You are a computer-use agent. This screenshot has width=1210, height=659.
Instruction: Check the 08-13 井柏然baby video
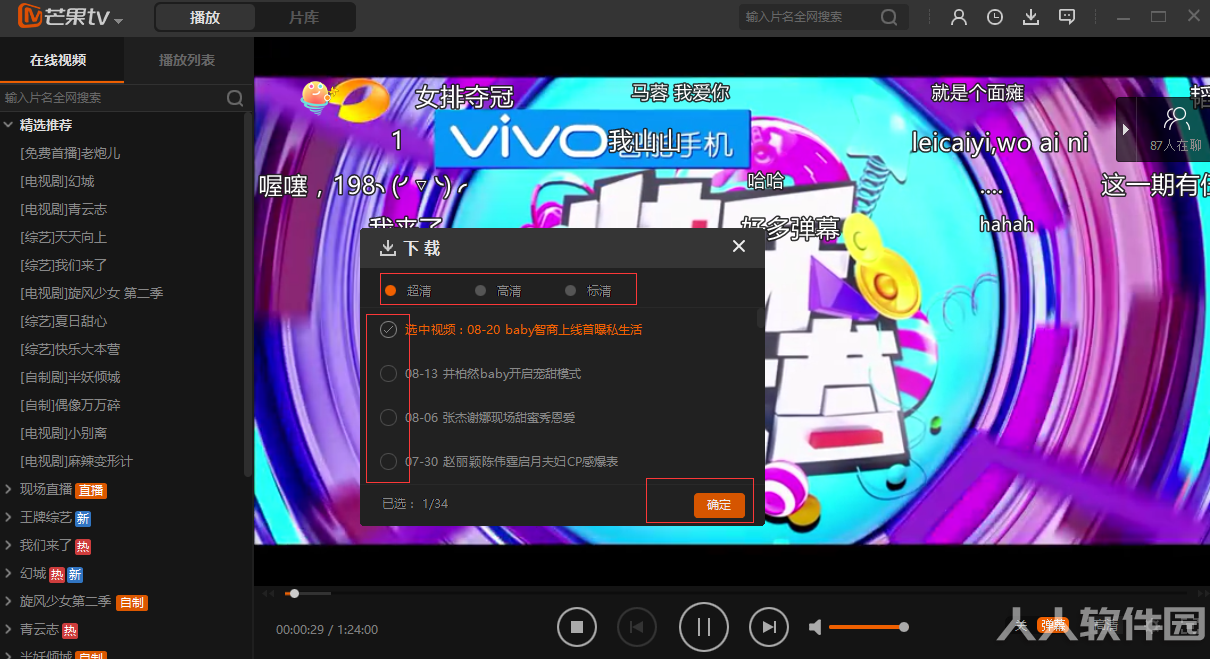(x=388, y=374)
